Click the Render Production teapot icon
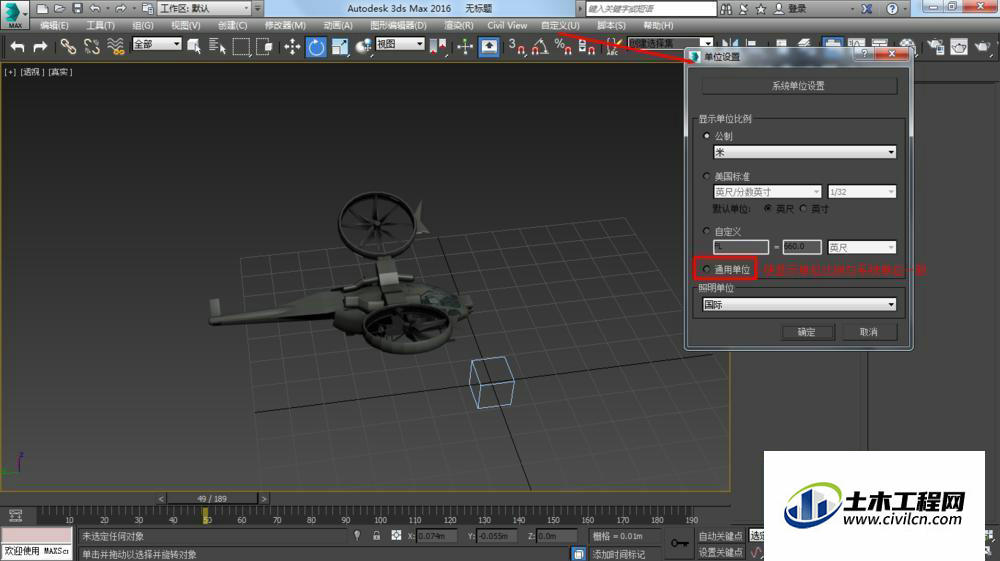Image resolution: width=1000 pixels, height=561 pixels. [x=982, y=47]
